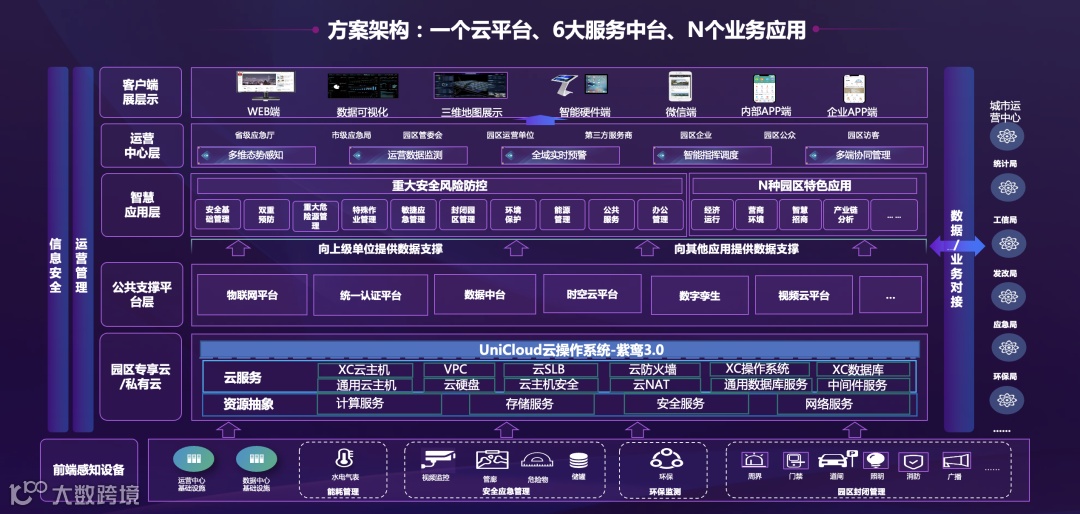
Task: Select the 水电气表 thermometer icon
Action: coord(342,460)
